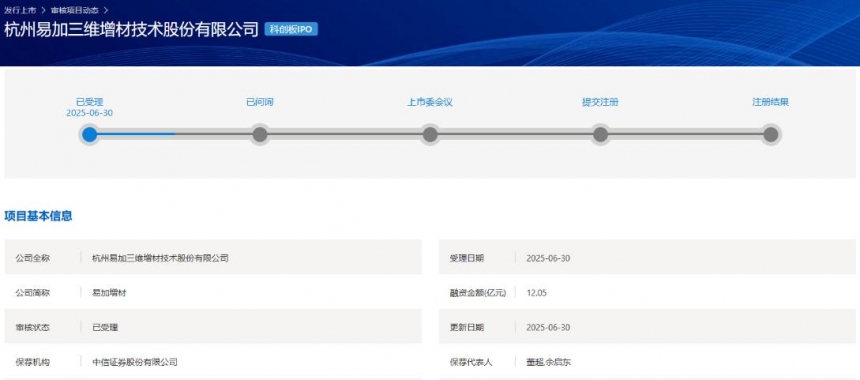Click the company title heading in banner

(131, 30)
